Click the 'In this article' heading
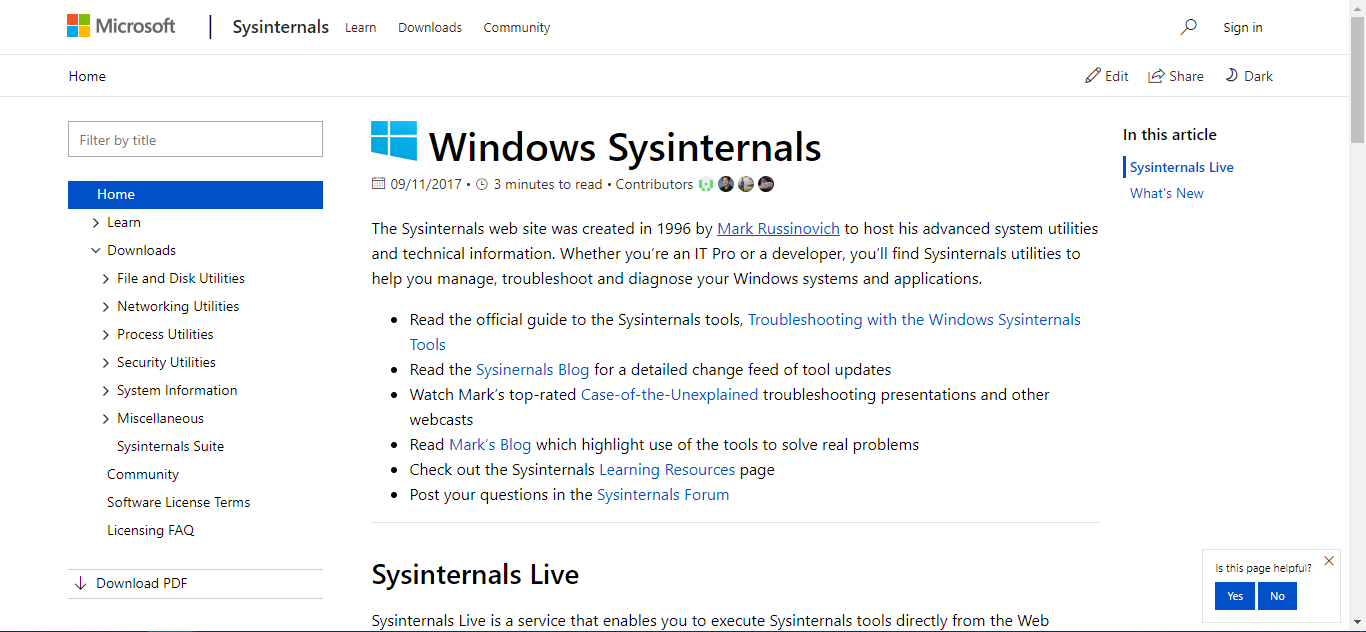This screenshot has width=1366, height=632. click(x=1170, y=135)
